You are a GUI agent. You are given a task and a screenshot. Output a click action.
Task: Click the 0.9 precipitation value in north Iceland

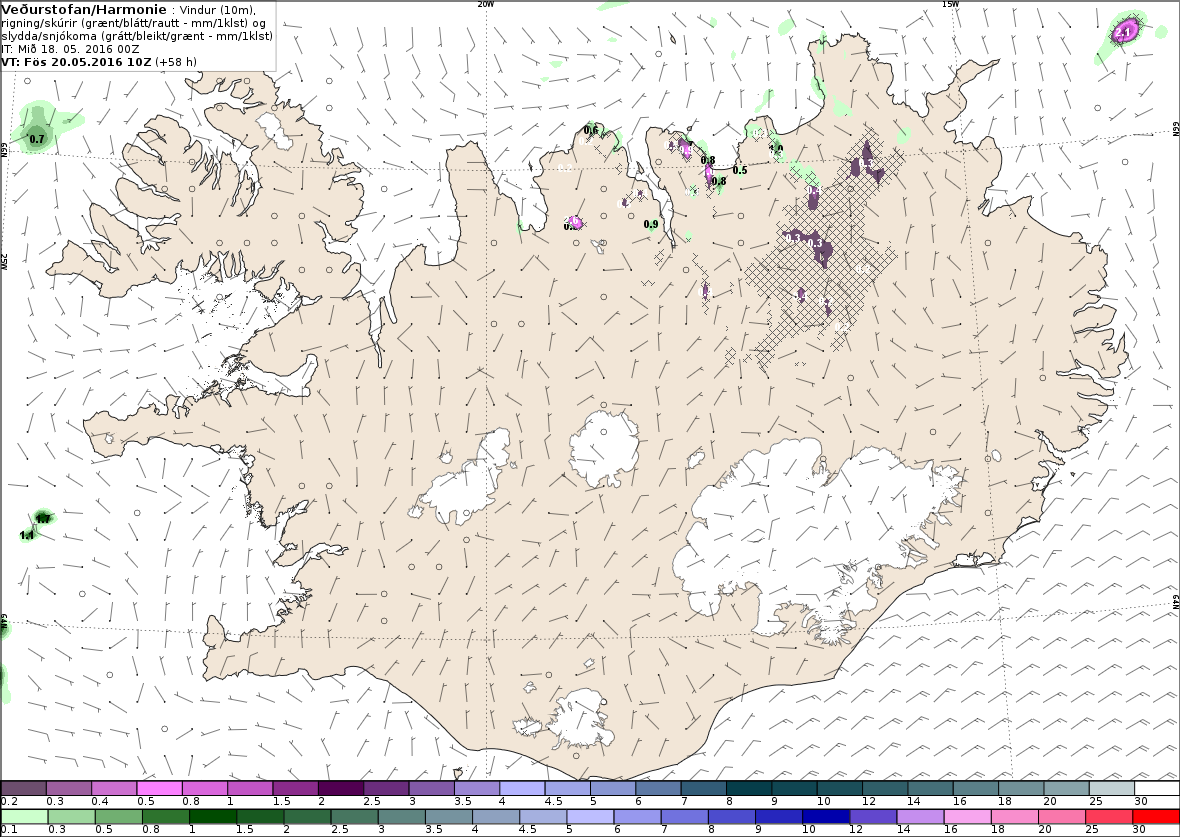tap(652, 224)
